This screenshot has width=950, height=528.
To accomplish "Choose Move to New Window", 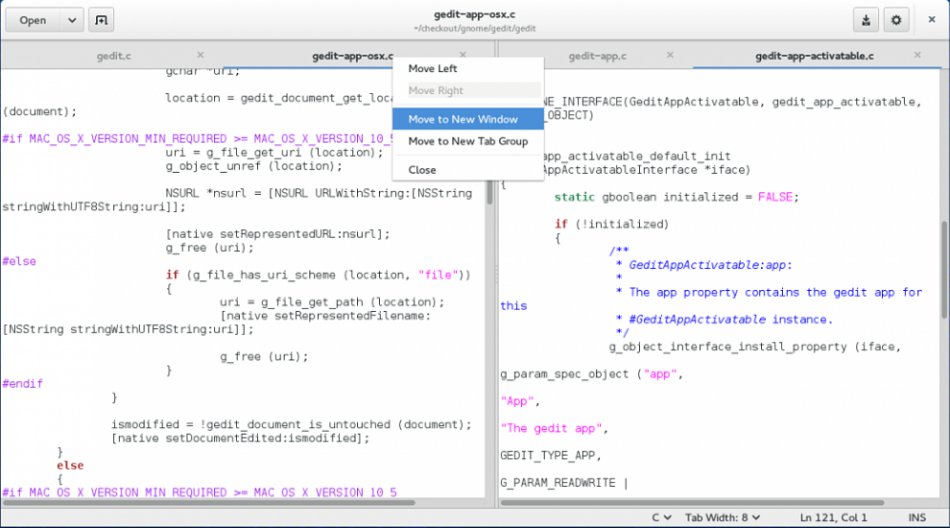I will pyautogui.click(x=468, y=119).
